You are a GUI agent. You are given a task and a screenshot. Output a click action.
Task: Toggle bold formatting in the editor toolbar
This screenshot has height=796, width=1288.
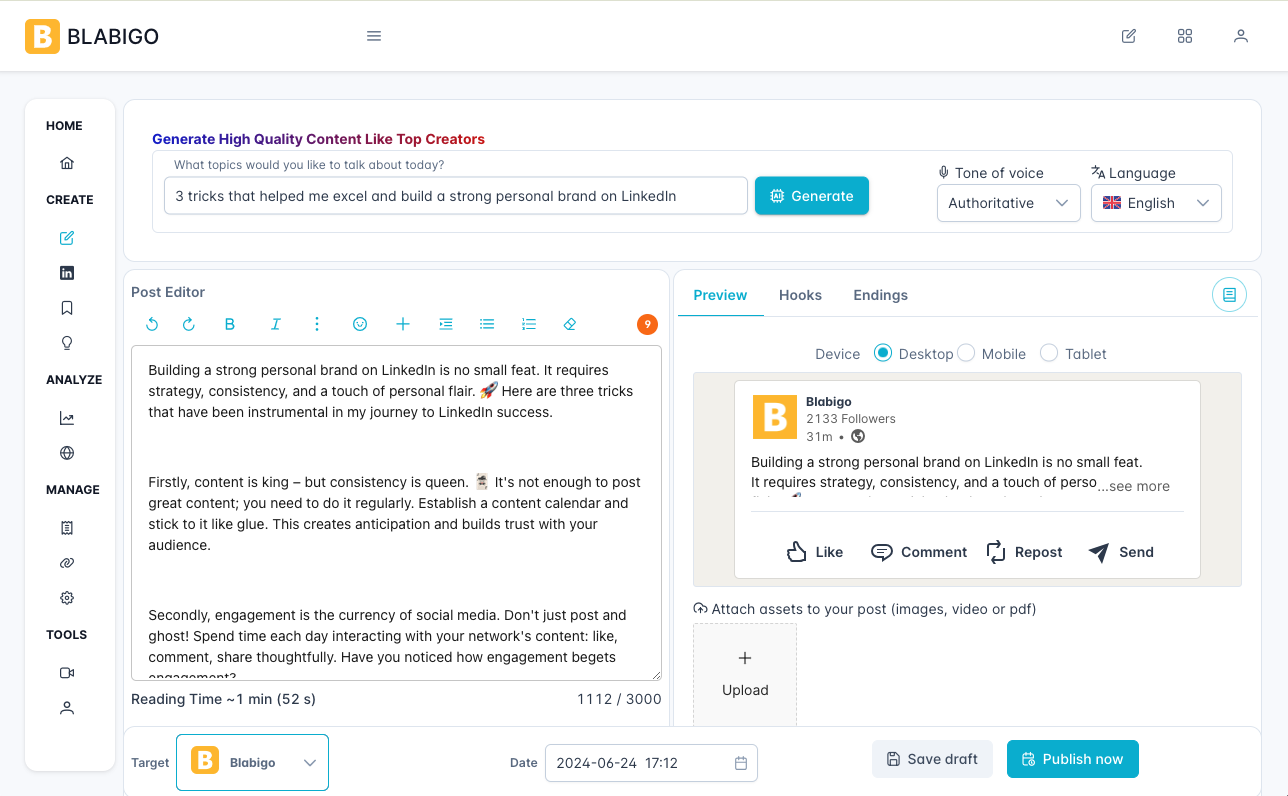tap(229, 324)
